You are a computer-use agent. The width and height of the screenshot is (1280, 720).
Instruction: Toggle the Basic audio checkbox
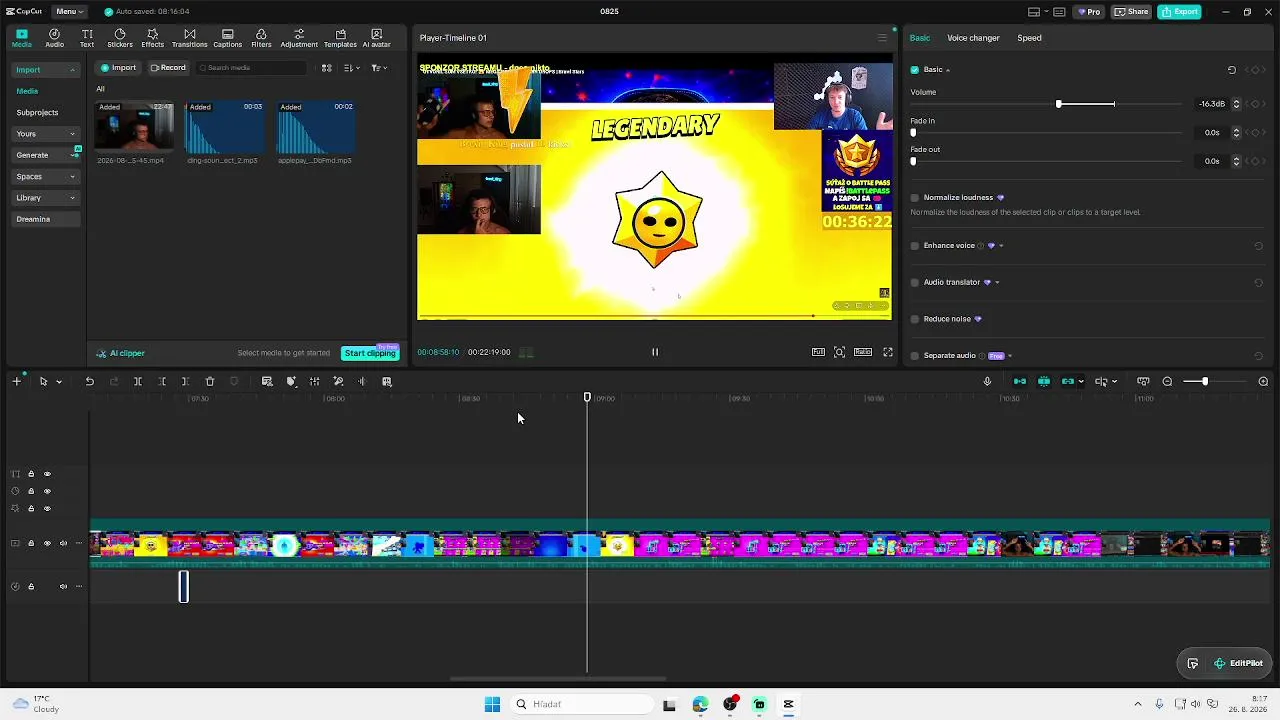coord(914,70)
